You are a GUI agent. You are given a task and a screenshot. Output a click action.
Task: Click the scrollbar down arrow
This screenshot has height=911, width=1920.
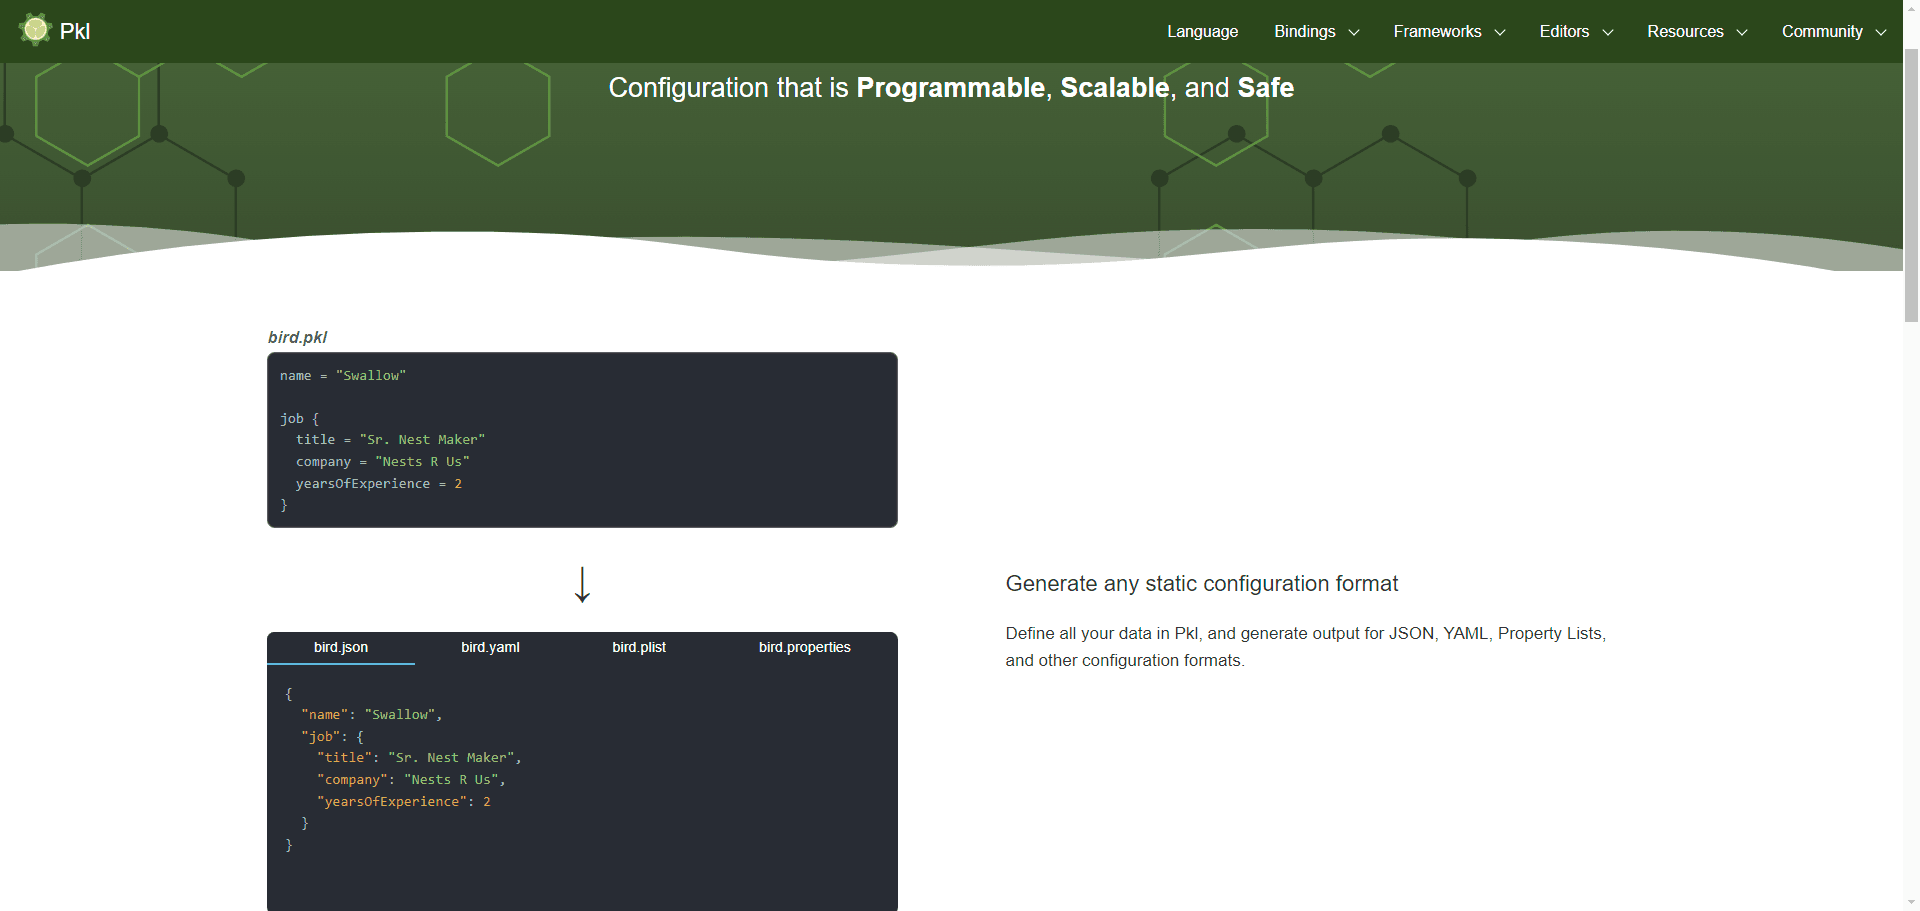tap(1911, 902)
